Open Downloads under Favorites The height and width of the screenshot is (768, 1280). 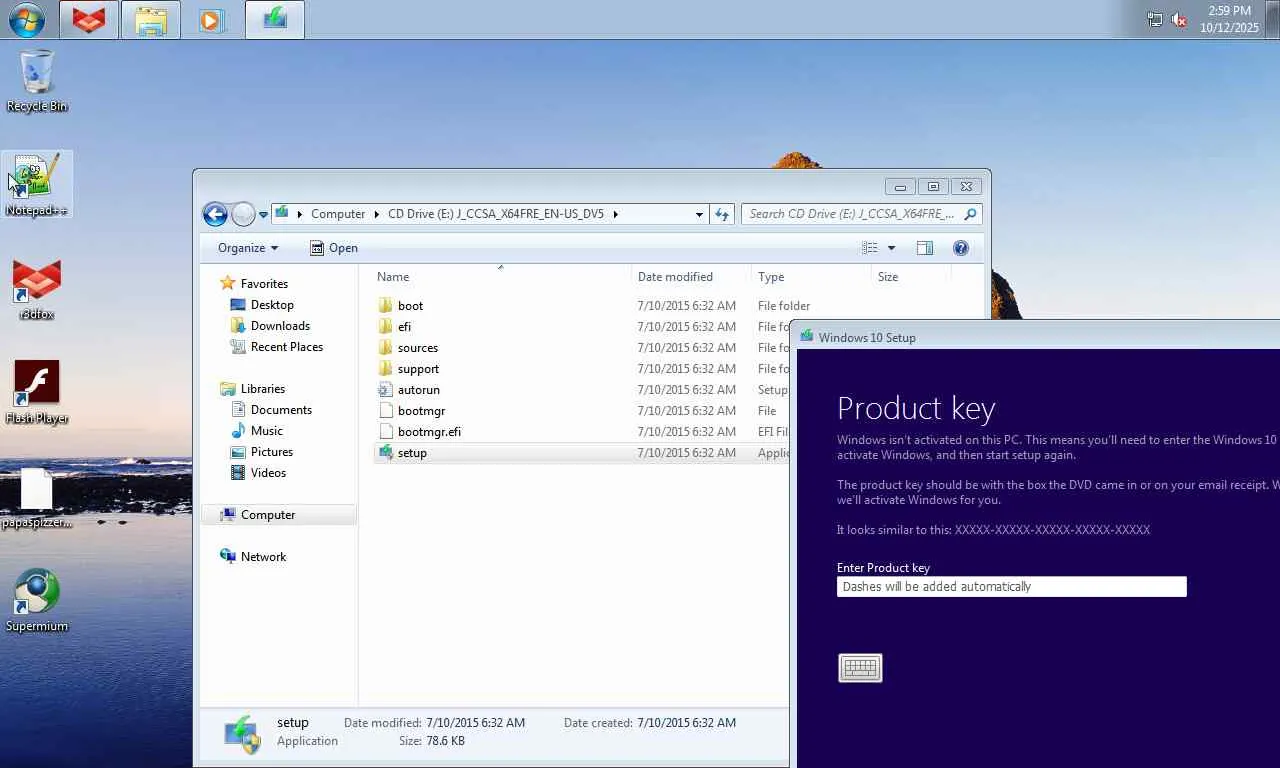click(x=280, y=326)
